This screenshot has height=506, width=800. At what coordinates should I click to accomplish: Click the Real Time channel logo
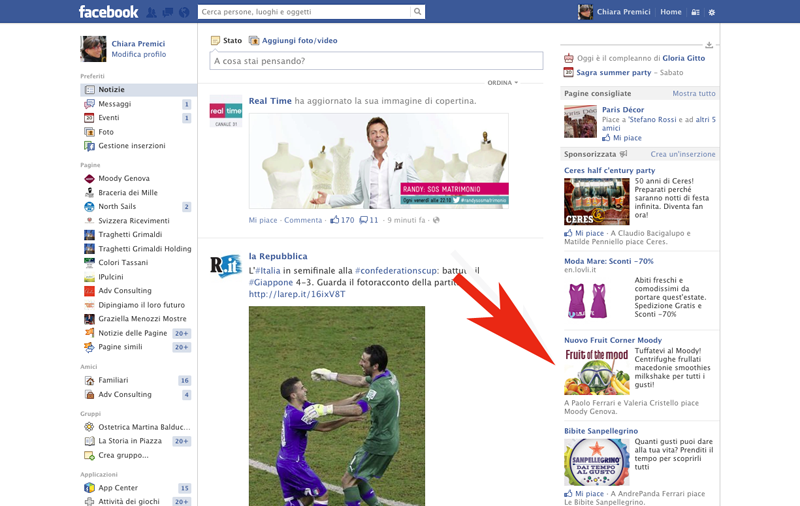pos(226,111)
